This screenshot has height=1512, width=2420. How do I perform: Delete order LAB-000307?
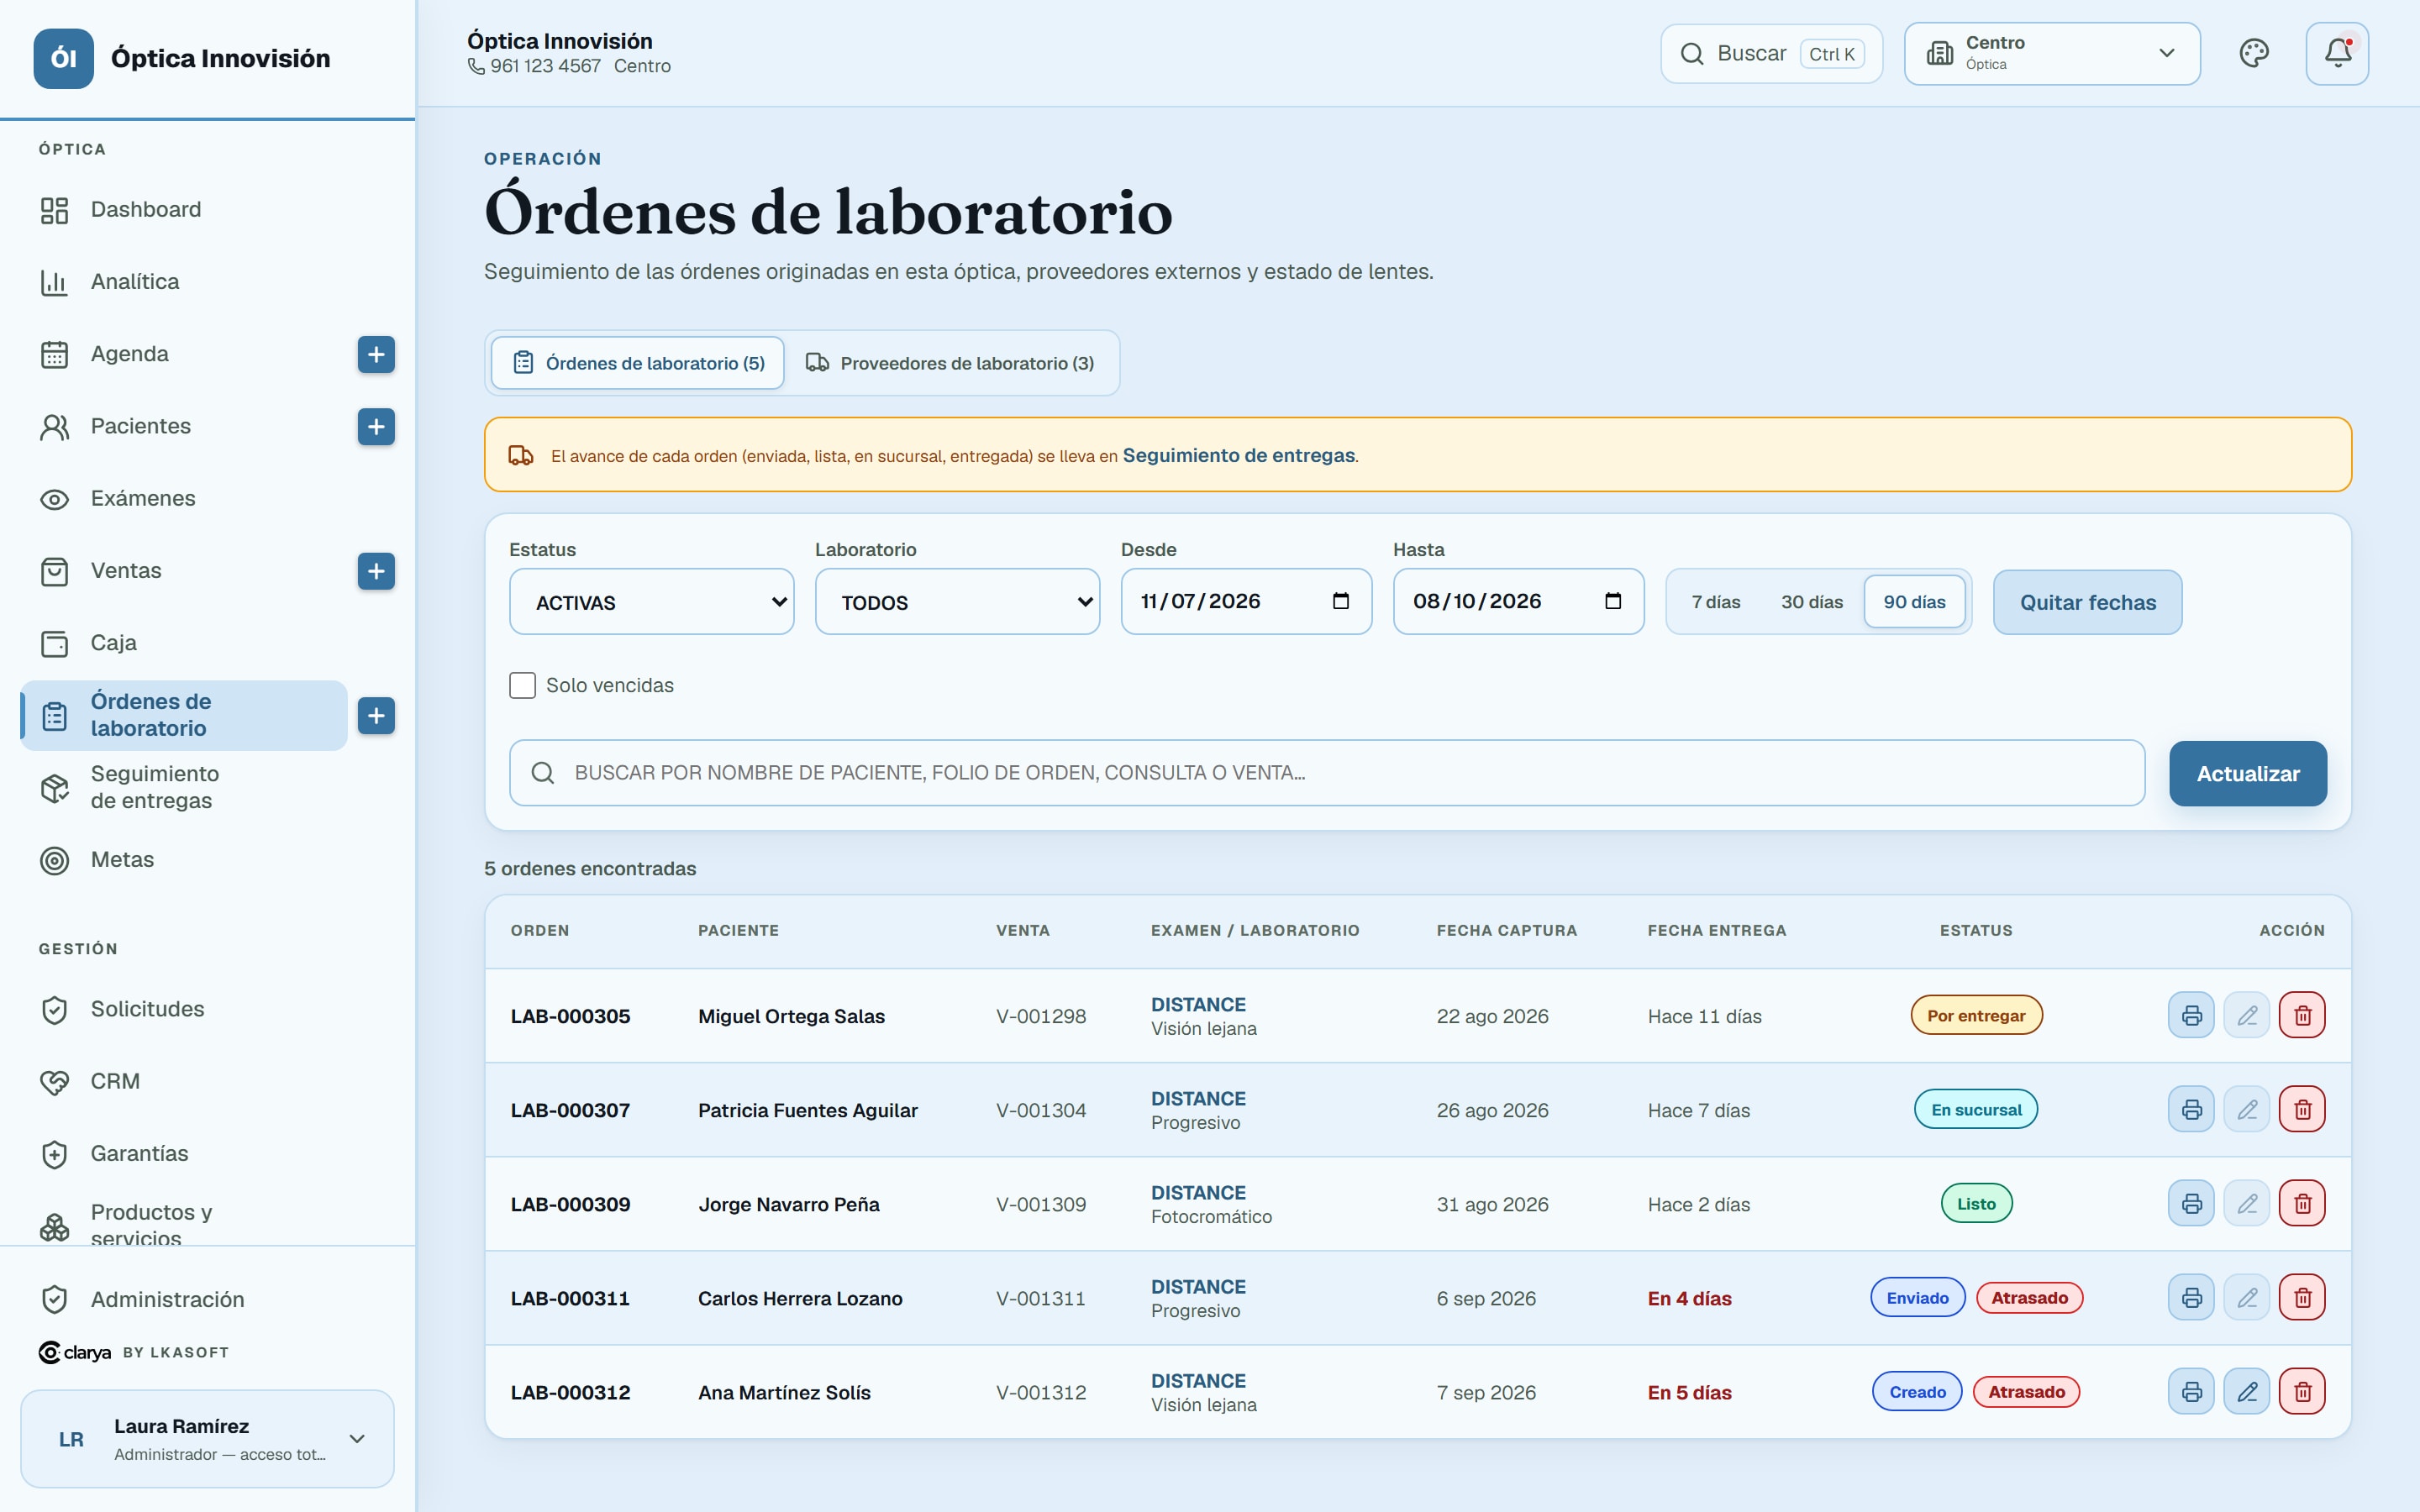pos(2302,1109)
